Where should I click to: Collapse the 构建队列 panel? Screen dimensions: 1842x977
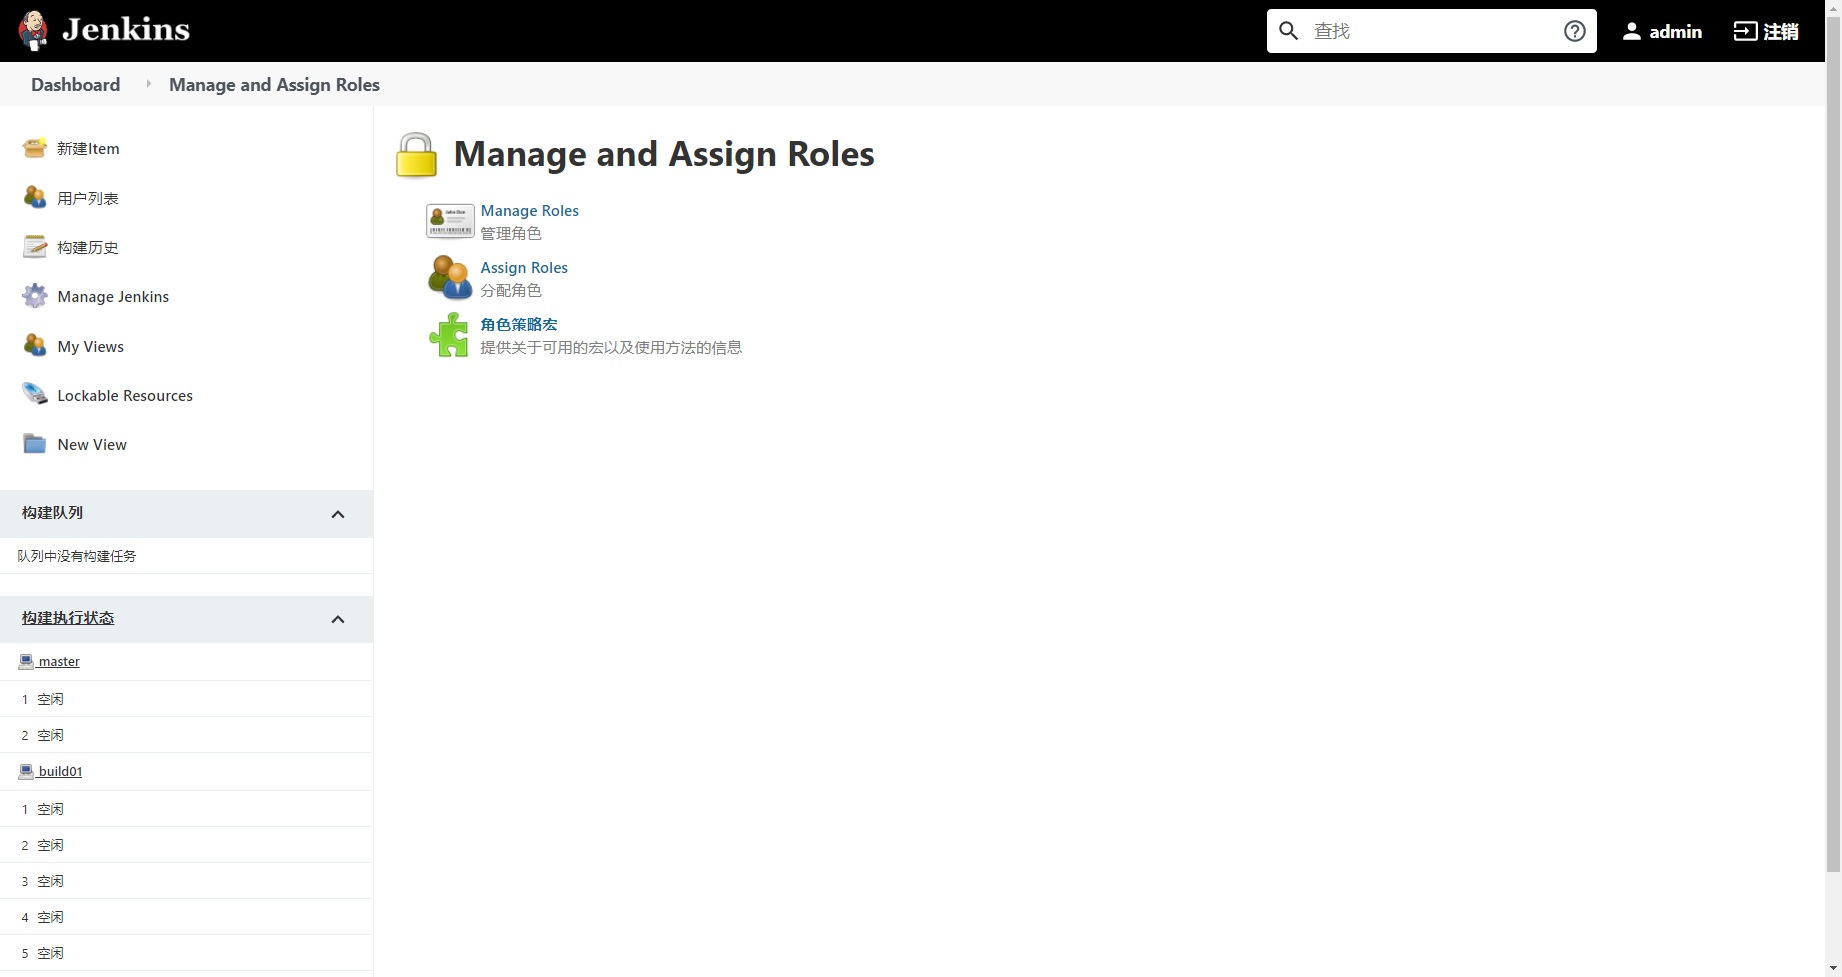click(338, 514)
